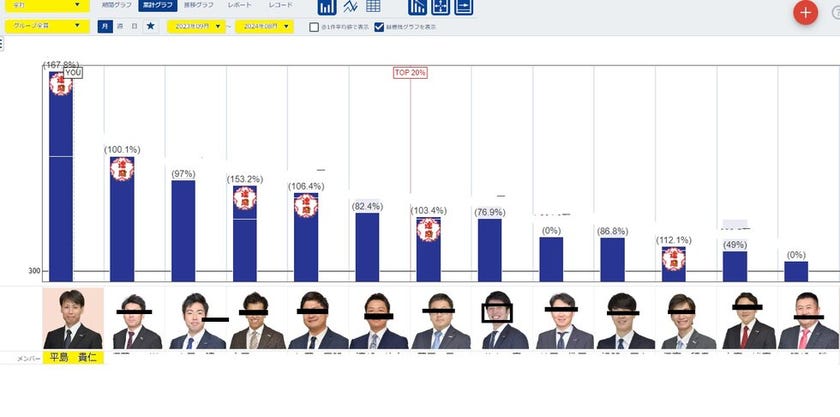Open the レポート tab
This screenshot has height=417, width=840.
(x=240, y=6)
